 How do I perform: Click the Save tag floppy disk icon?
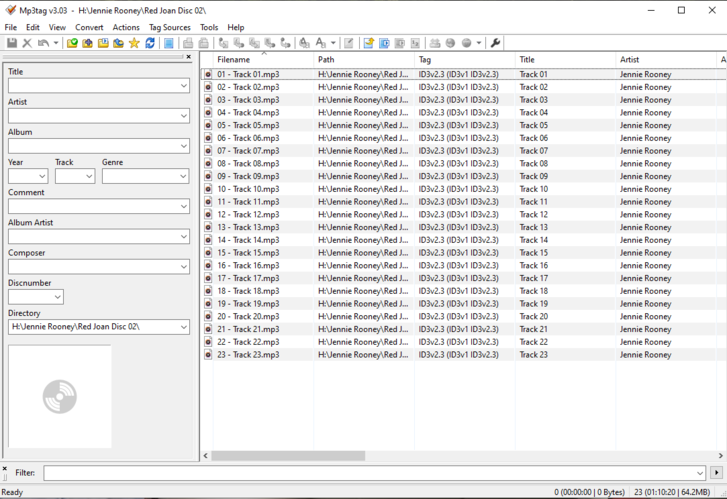pyautogui.click(x=12, y=43)
